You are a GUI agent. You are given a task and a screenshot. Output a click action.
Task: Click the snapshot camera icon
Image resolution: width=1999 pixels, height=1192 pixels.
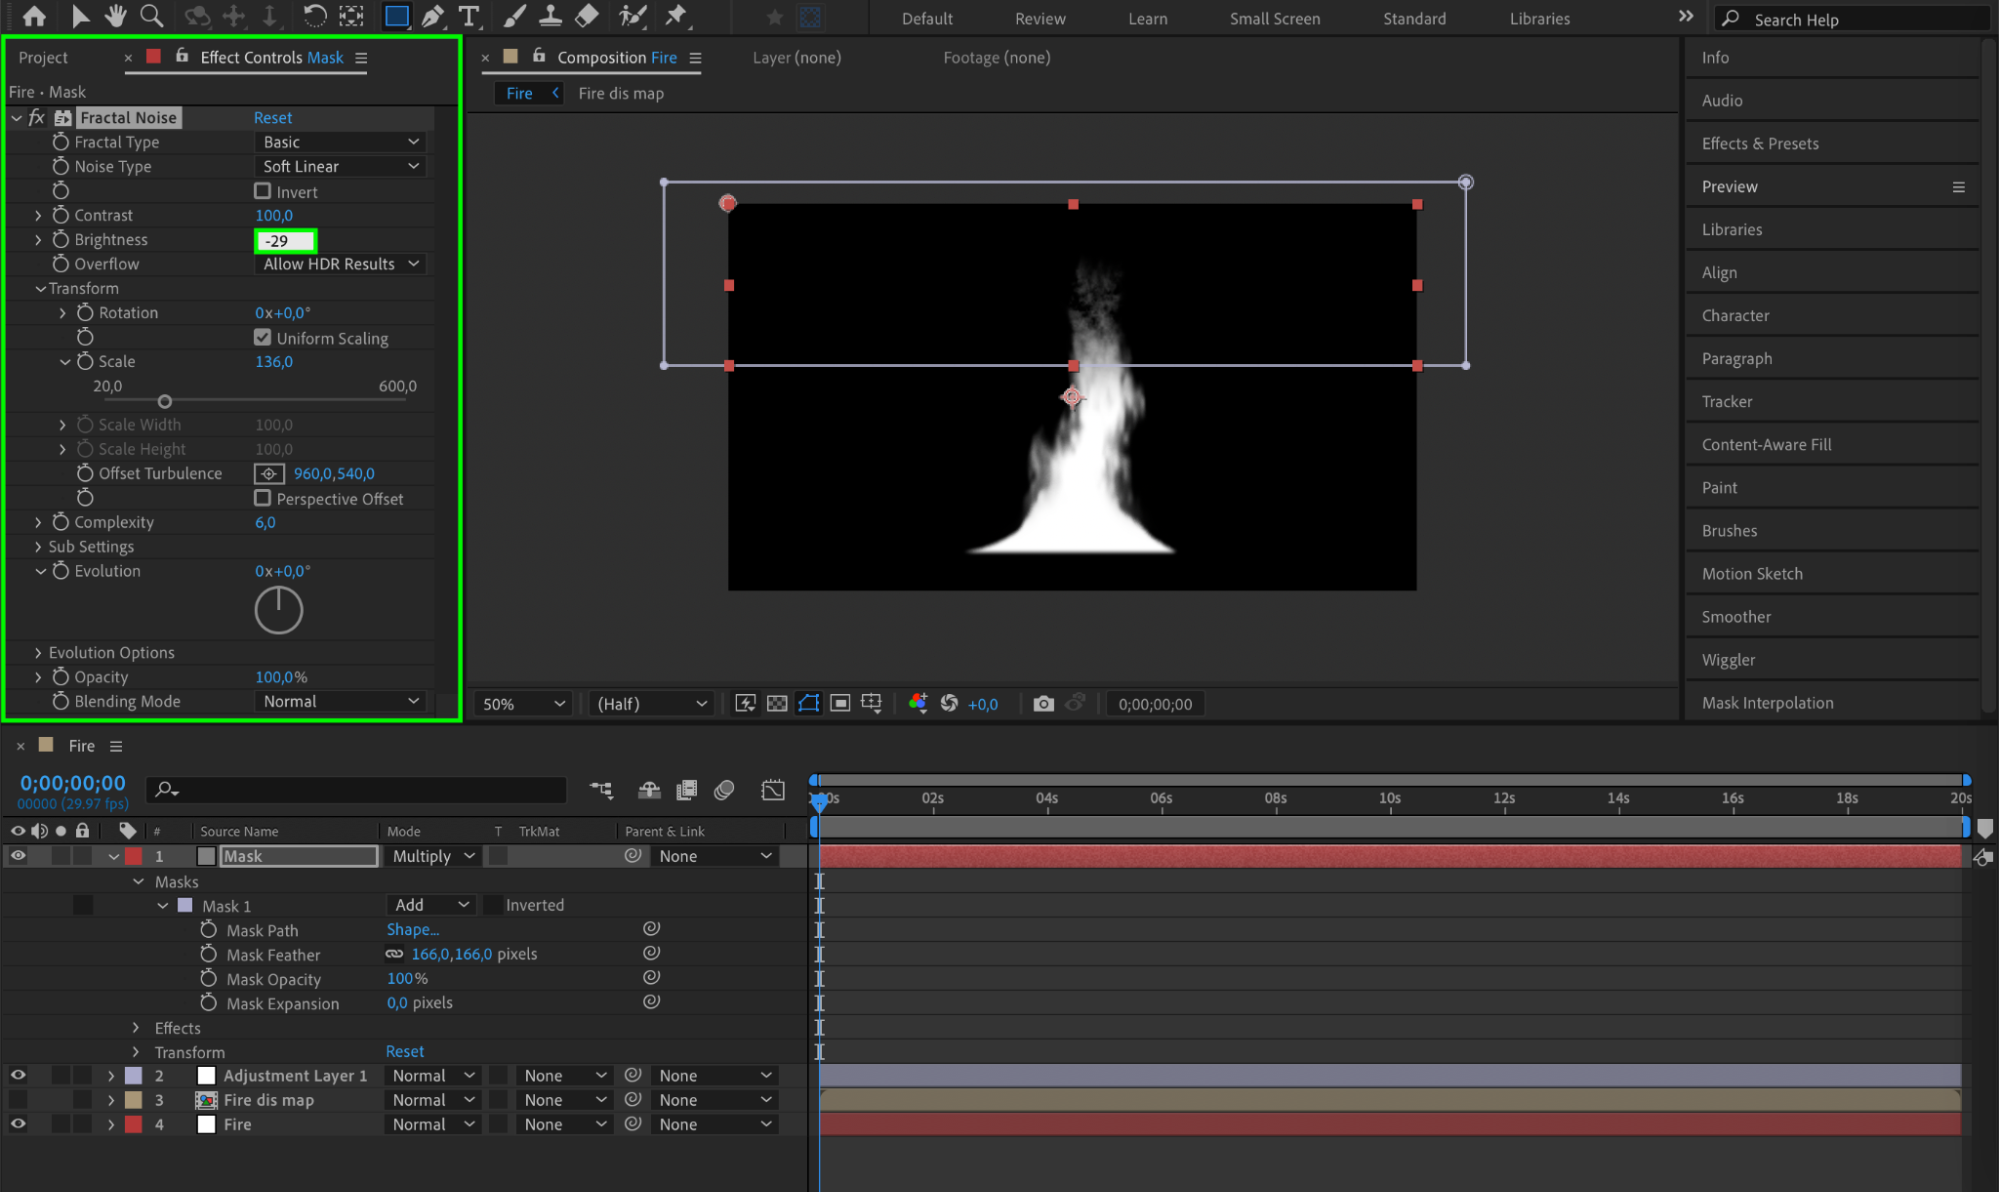[x=1043, y=704]
